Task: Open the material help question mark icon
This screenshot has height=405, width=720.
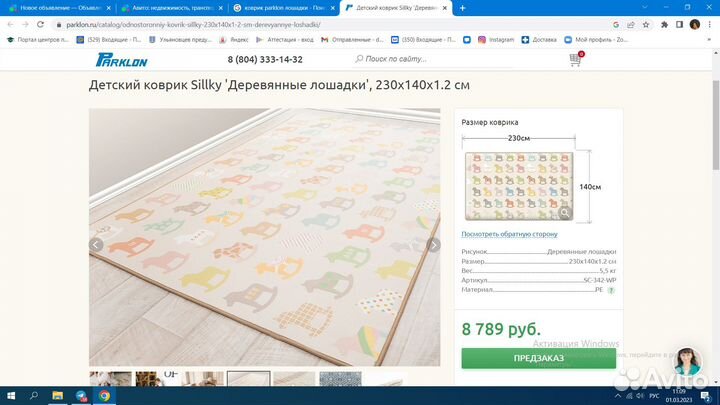Action: tap(611, 290)
